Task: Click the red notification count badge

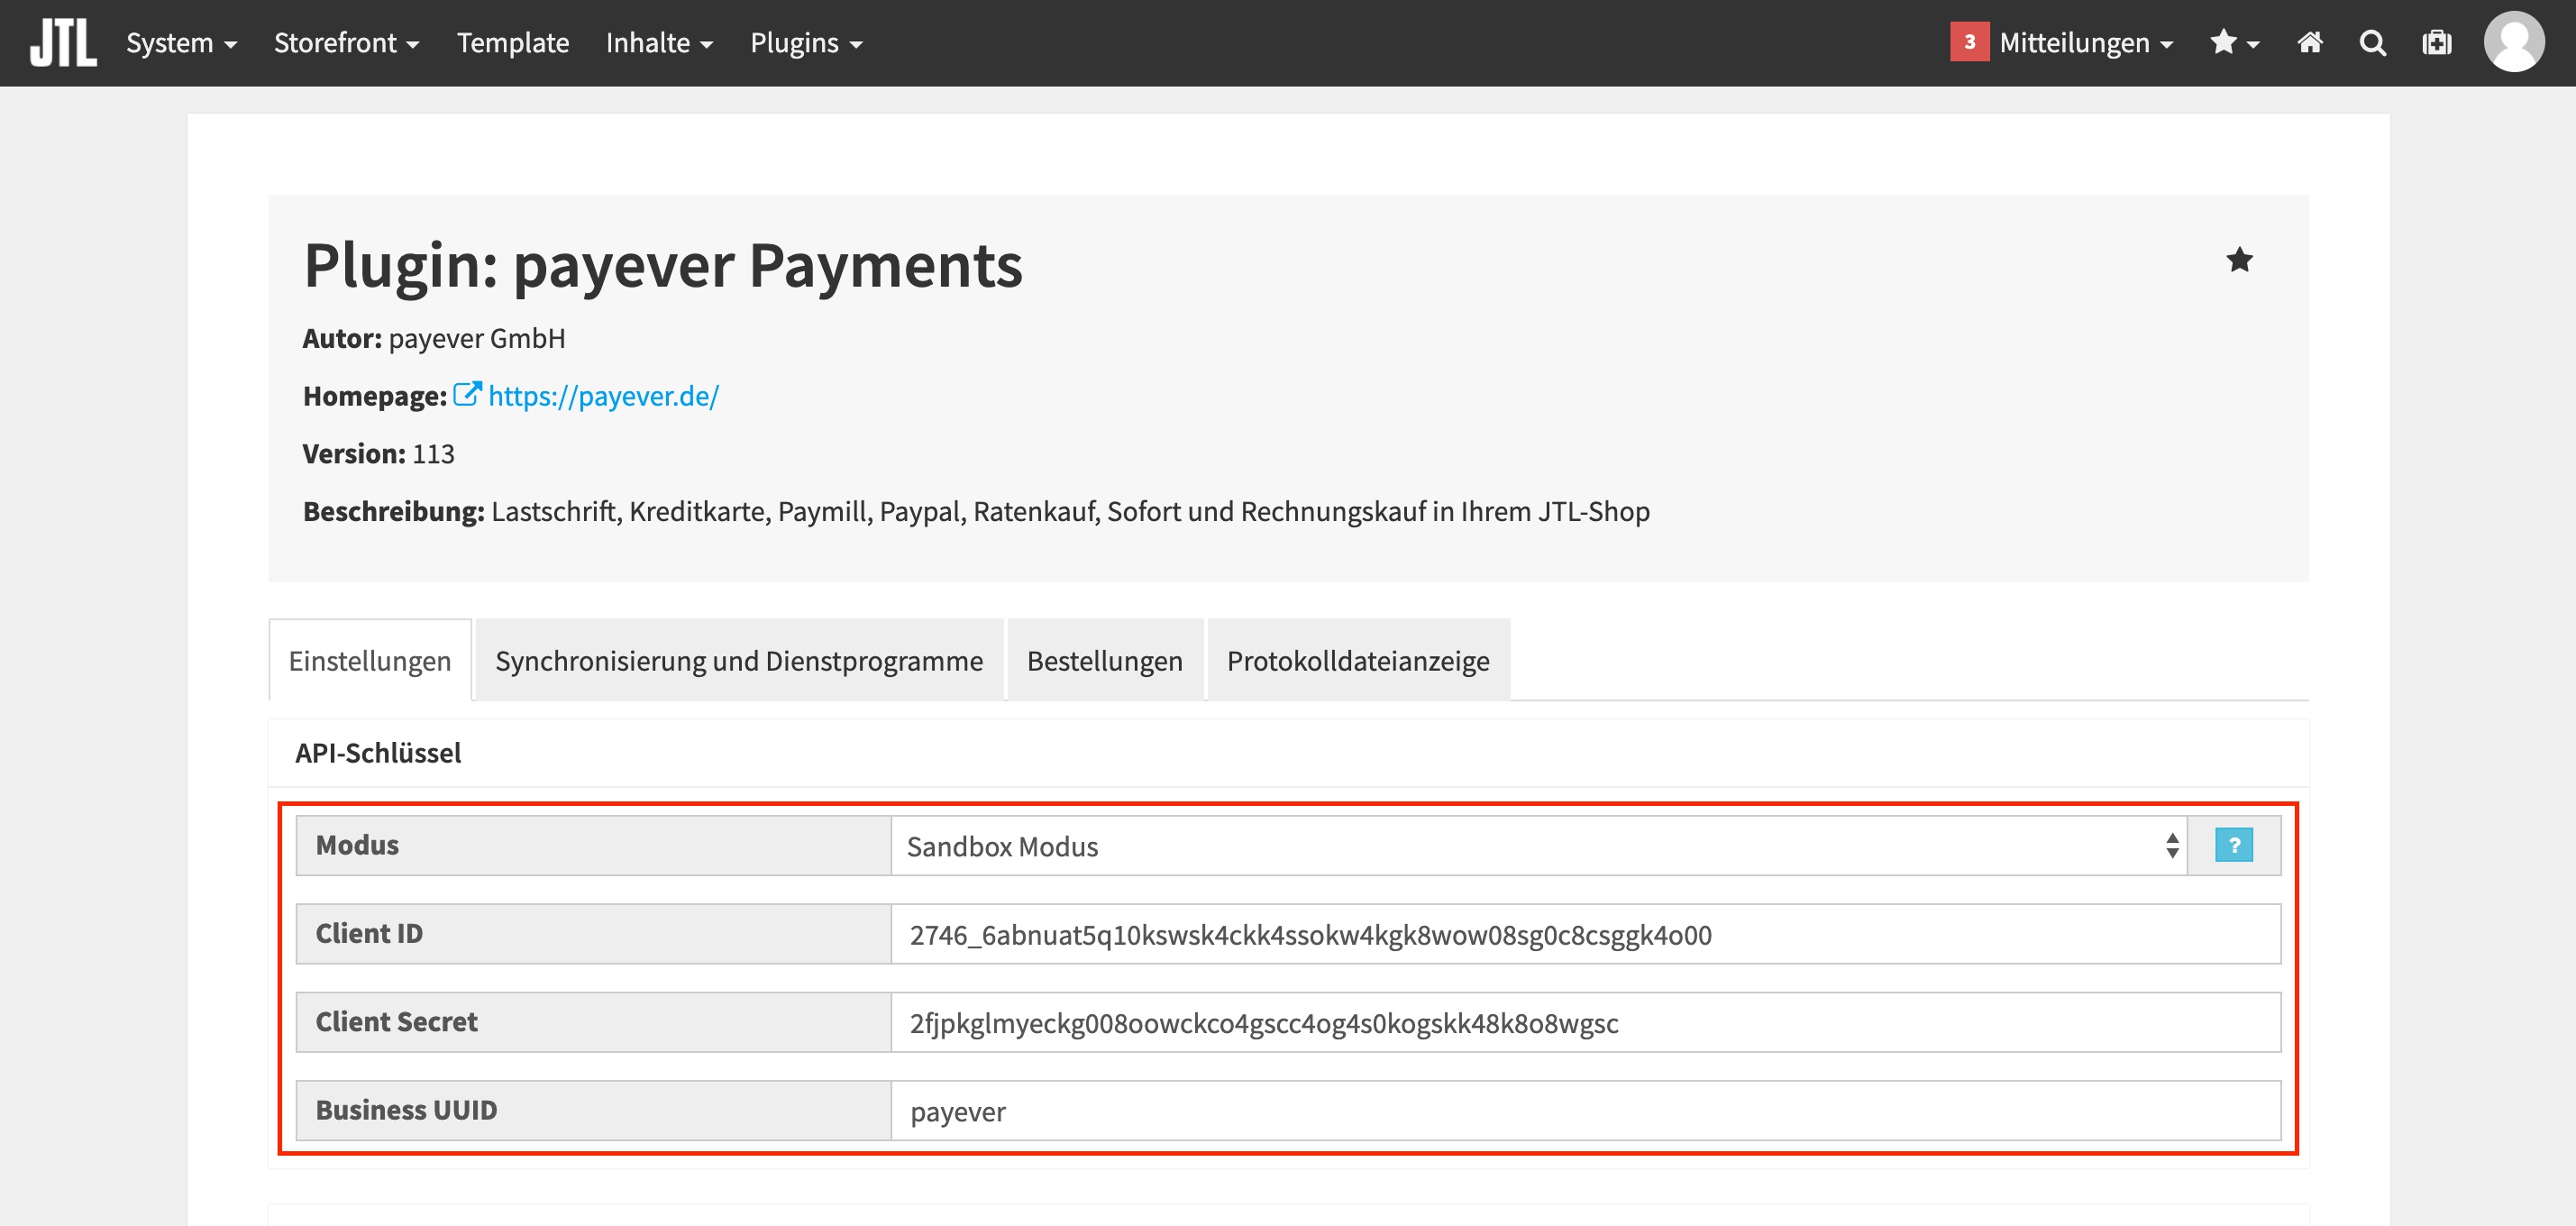Action: pos(1969,42)
